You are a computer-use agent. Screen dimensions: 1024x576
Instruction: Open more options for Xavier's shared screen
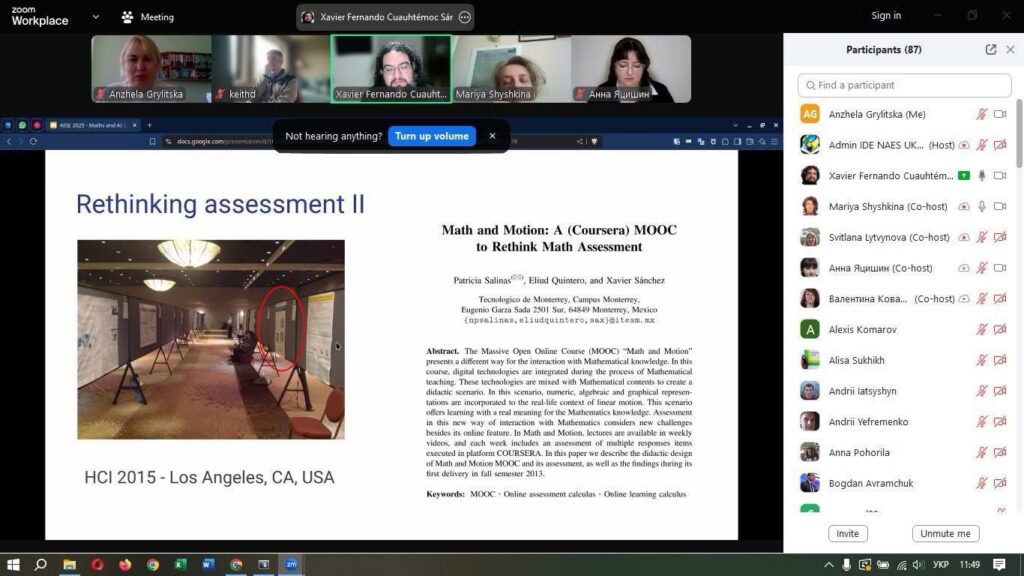[464, 17]
